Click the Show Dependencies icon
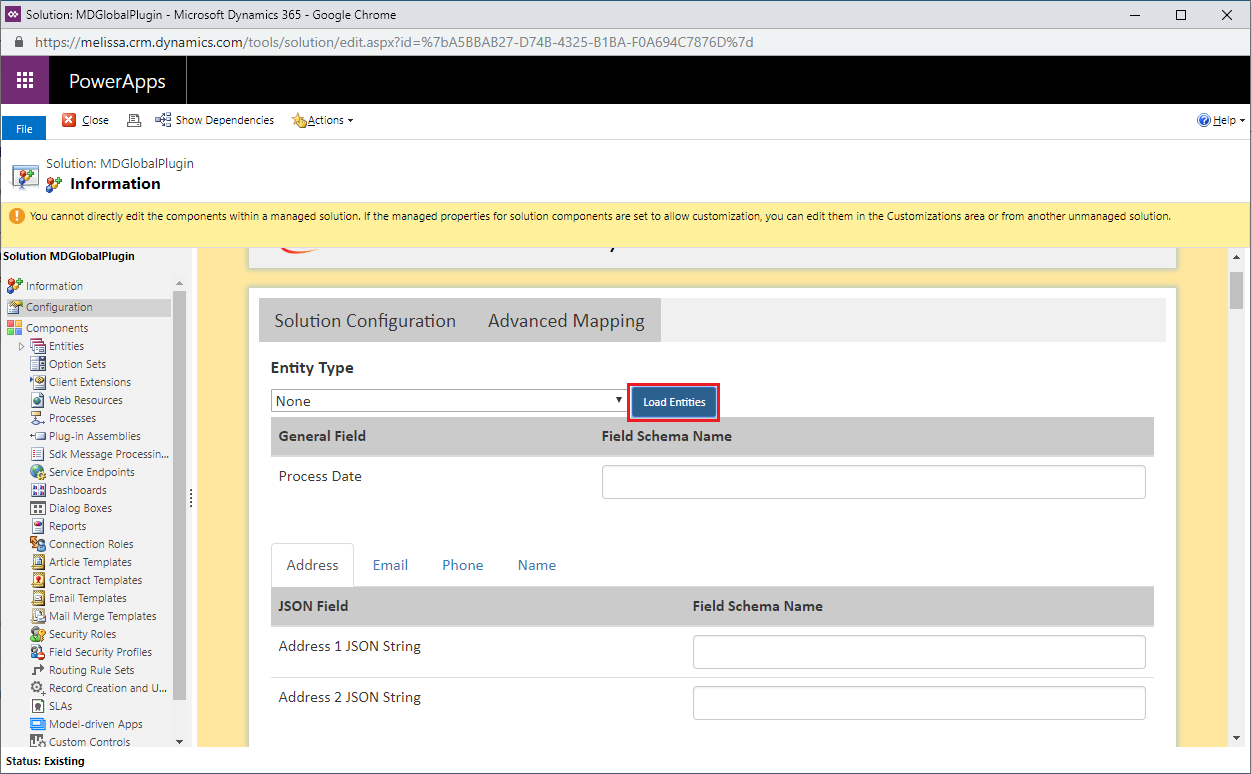The height and width of the screenshot is (774, 1252). [163, 120]
